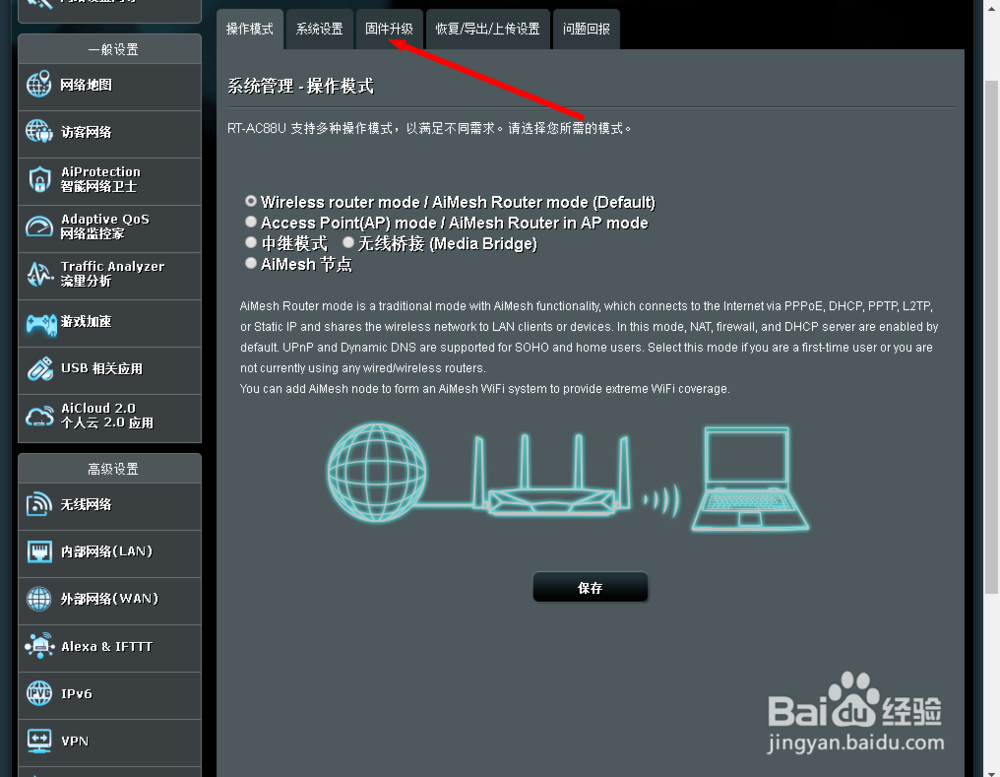The width and height of the screenshot is (1000, 777).
Task: Open 智能网络卫士 menu label
Action: pyautogui.click(x=98, y=186)
